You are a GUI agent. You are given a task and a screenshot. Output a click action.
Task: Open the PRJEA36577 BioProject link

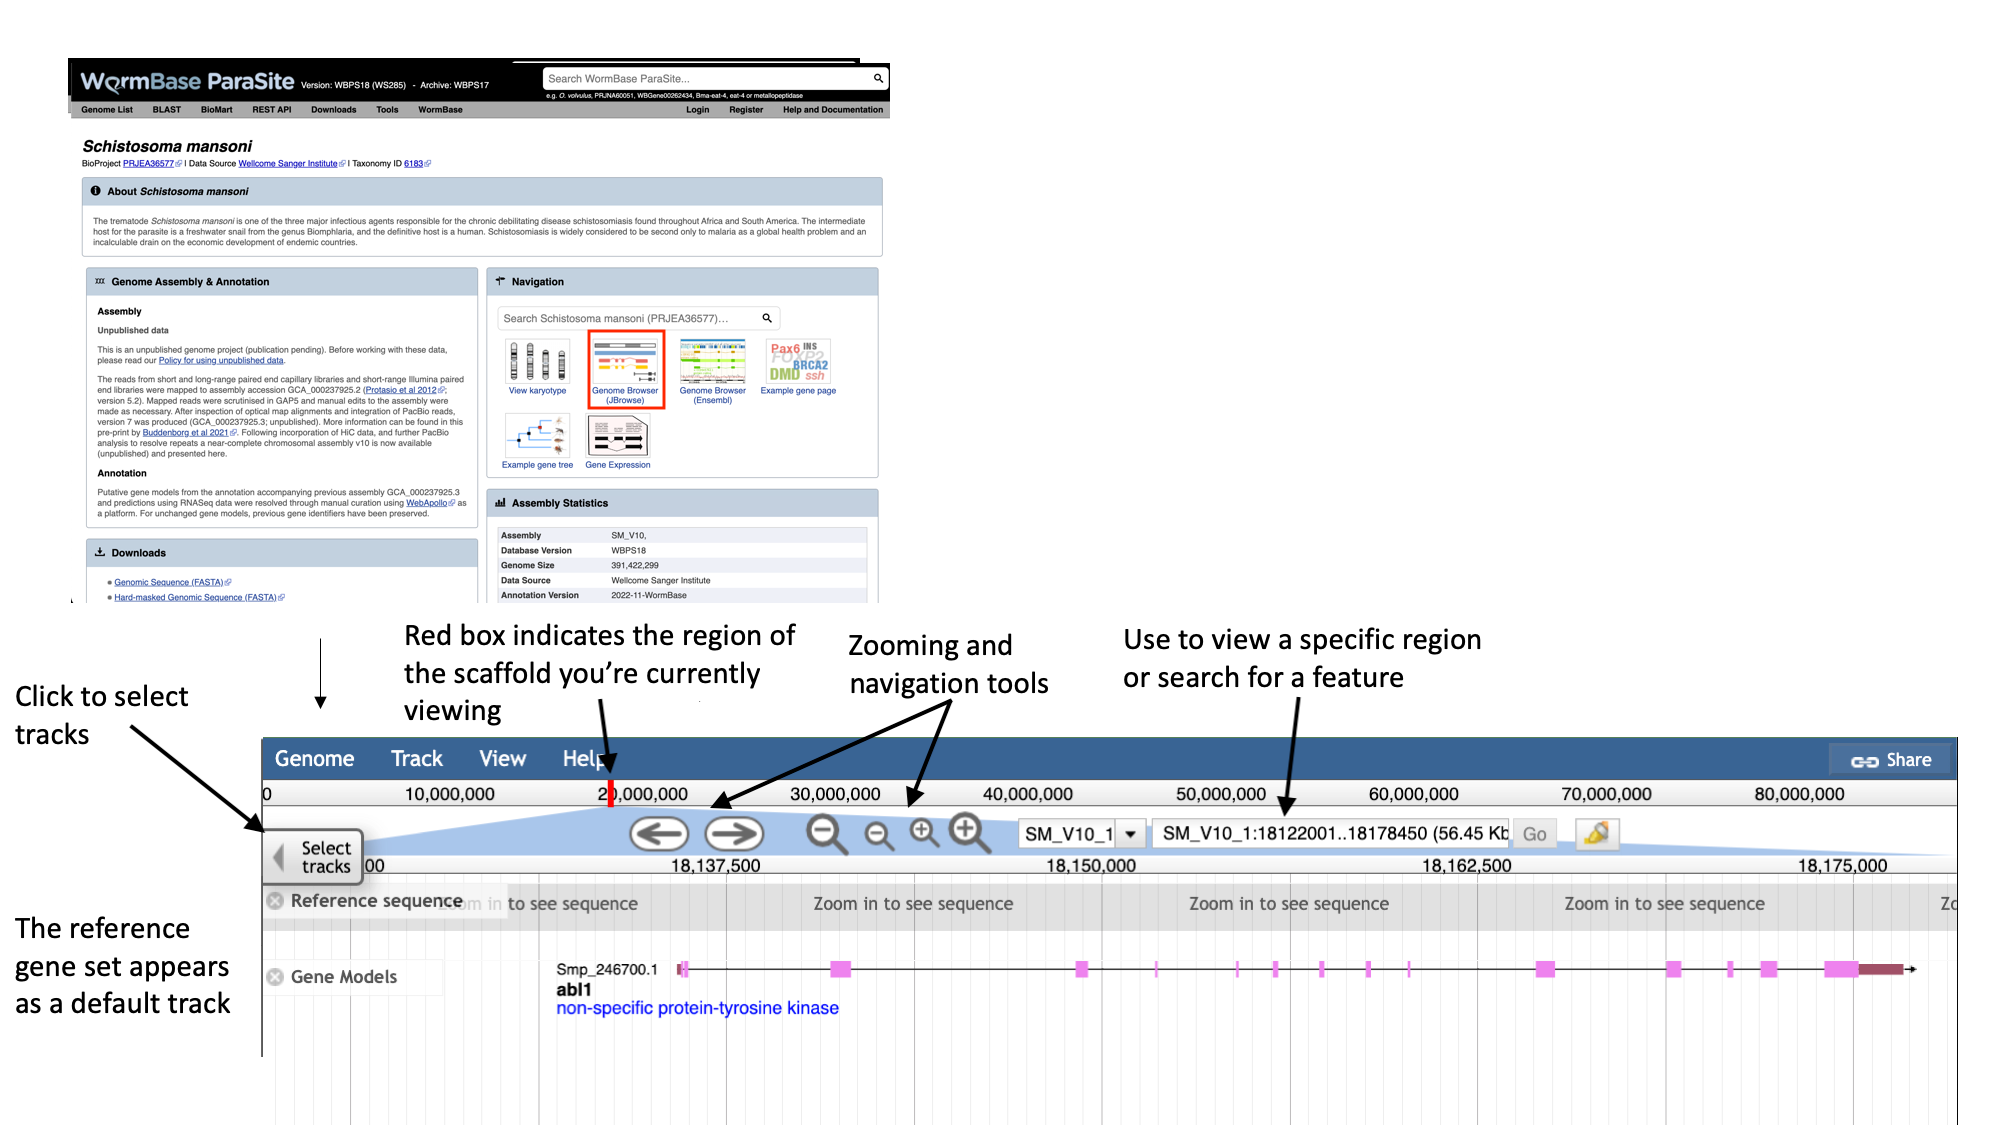point(148,164)
